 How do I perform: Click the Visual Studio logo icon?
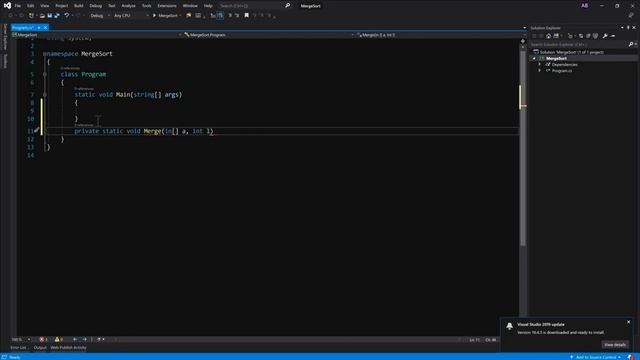point(7,5)
